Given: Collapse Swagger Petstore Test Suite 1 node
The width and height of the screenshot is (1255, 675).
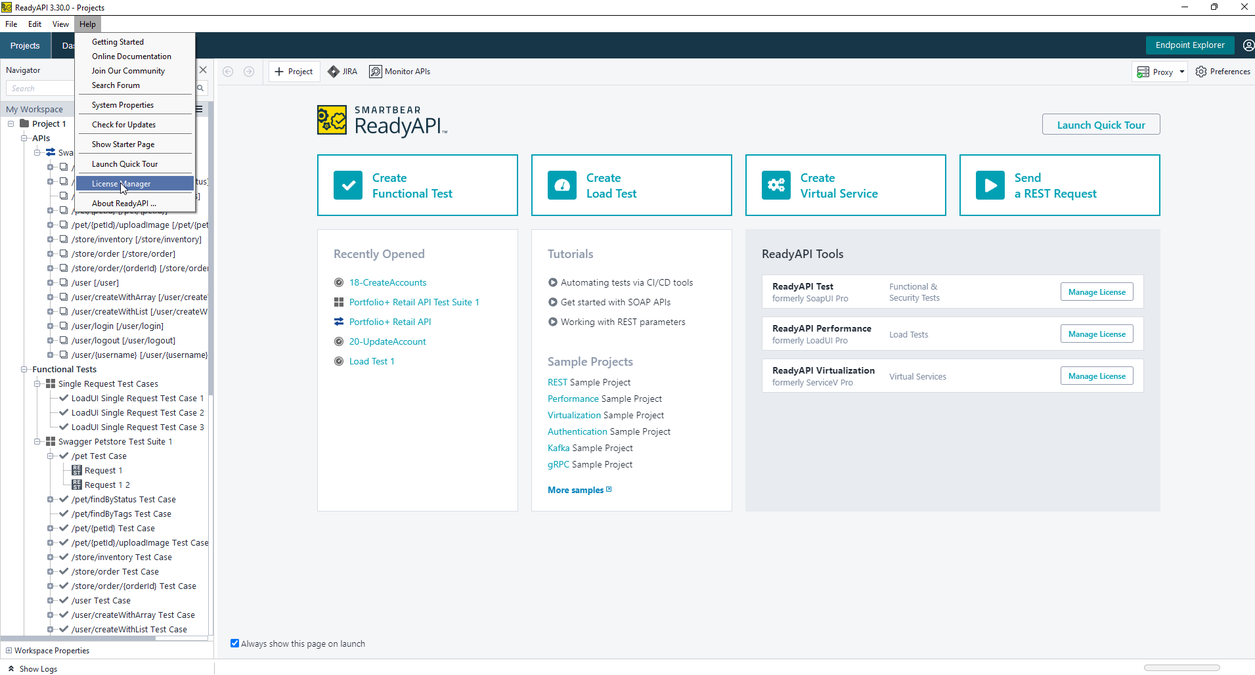Looking at the screenshot, I should coord(38,441).
